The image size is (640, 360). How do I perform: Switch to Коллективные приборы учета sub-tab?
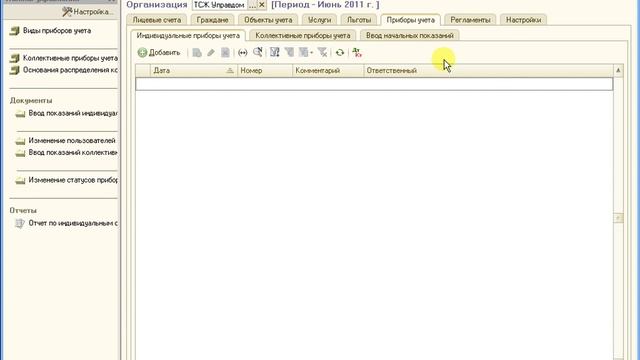[x=302, y=36]
